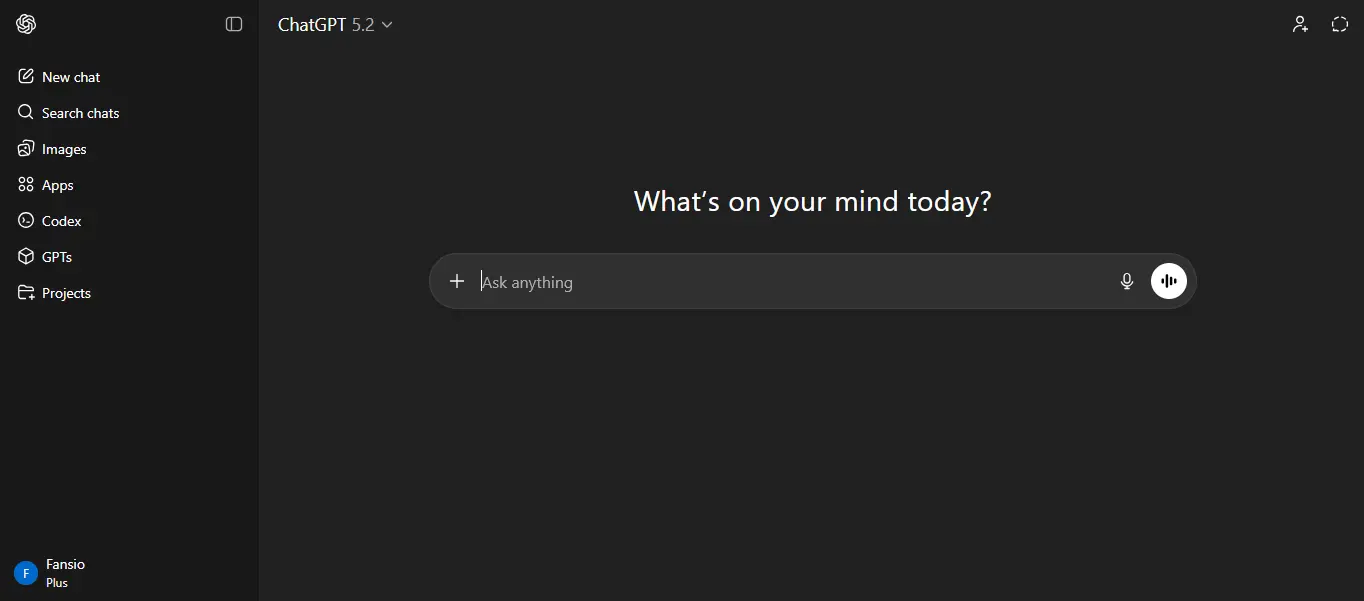Viewport: 1364px width, 601px height.
Task: Click the add people icon
Action: pyautogui.click(x=1300, y=24)
